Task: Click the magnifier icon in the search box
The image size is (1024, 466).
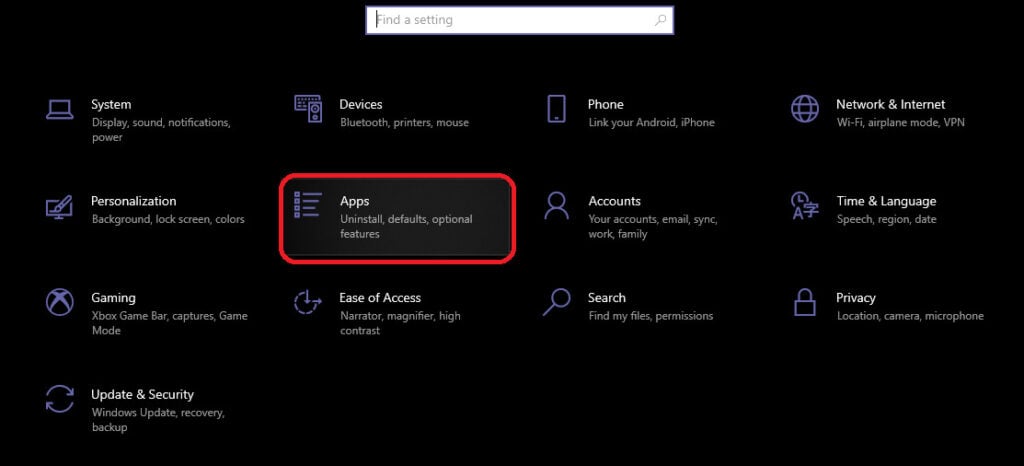Action: point(660,20)
